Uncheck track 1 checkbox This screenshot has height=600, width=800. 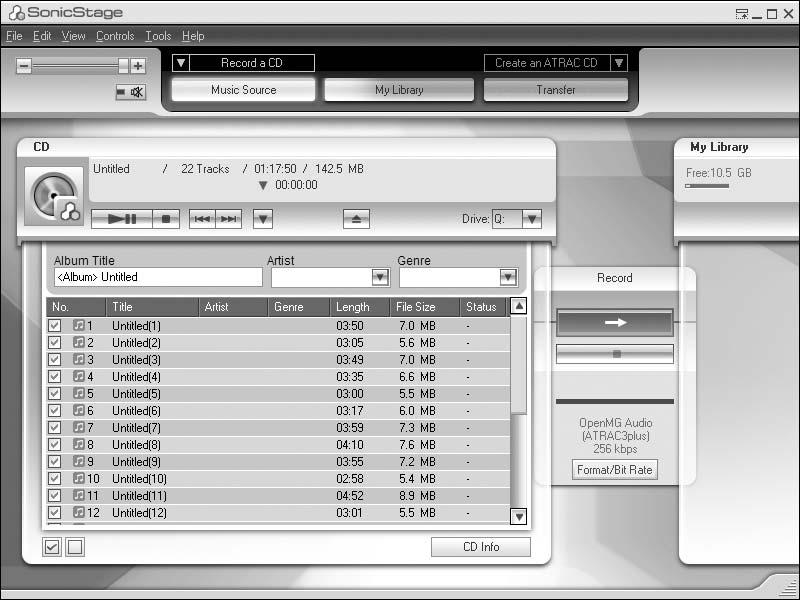point(55,326)
